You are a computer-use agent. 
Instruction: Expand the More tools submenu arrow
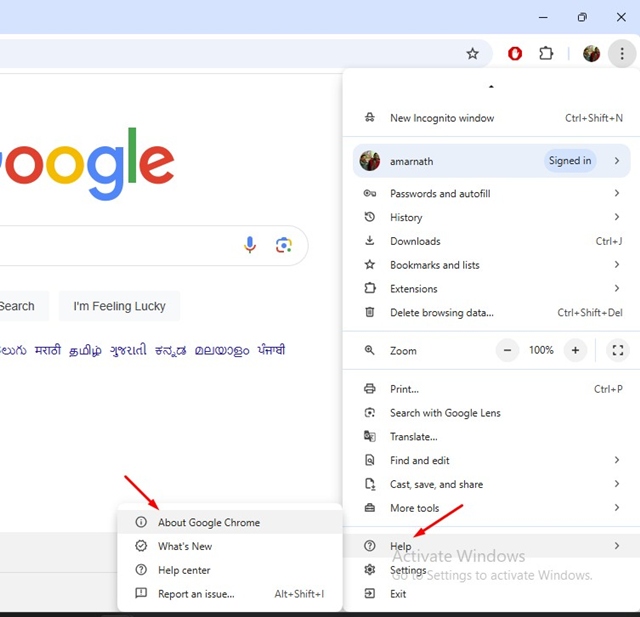617,508
